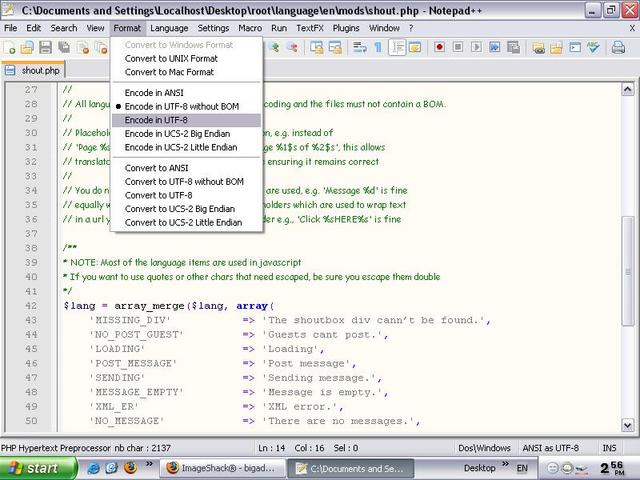
Task: Launch Internet Explorer from quick launch
Action: (93, 468)
